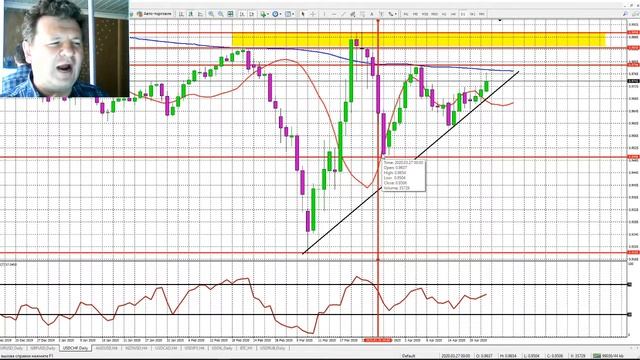Tile chart windows with grid icon
Image resolution: width=640 pixels, height=360 pixels.
[231, 14]
